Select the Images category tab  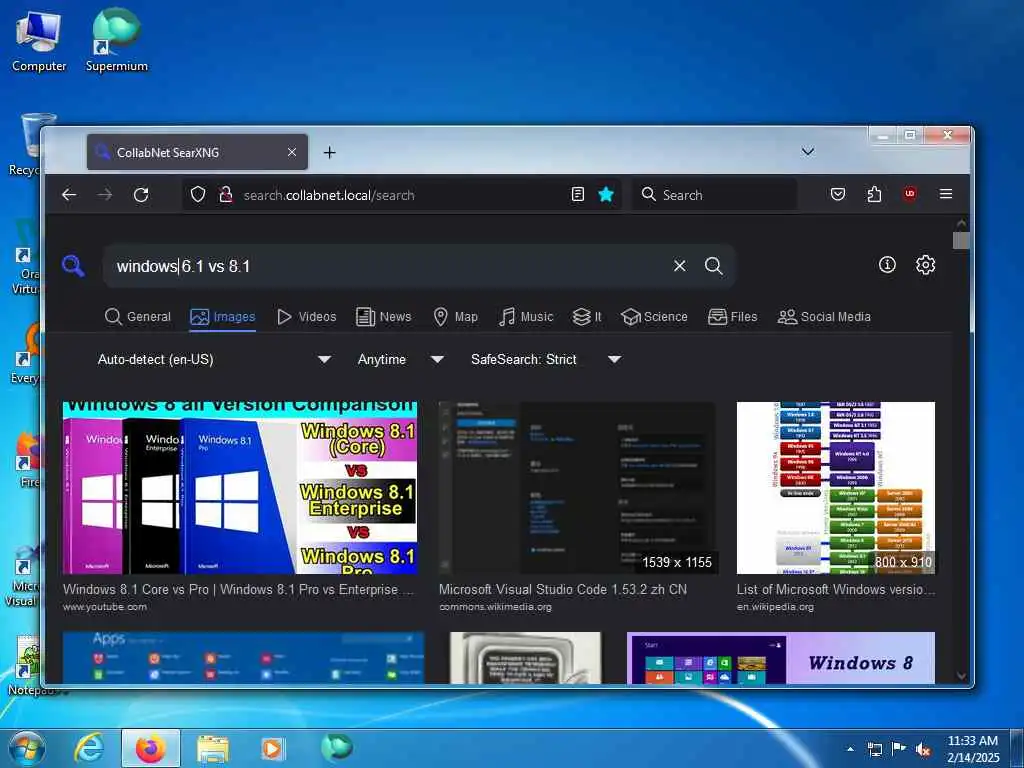click(x=223, y=317)
